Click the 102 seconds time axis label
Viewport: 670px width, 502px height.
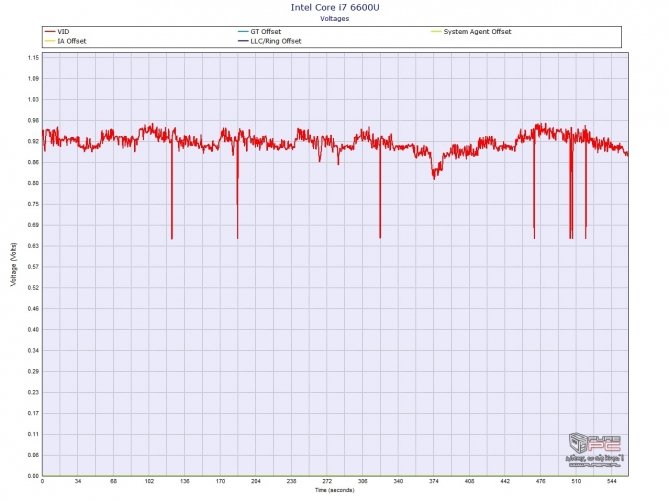(149, 481)
